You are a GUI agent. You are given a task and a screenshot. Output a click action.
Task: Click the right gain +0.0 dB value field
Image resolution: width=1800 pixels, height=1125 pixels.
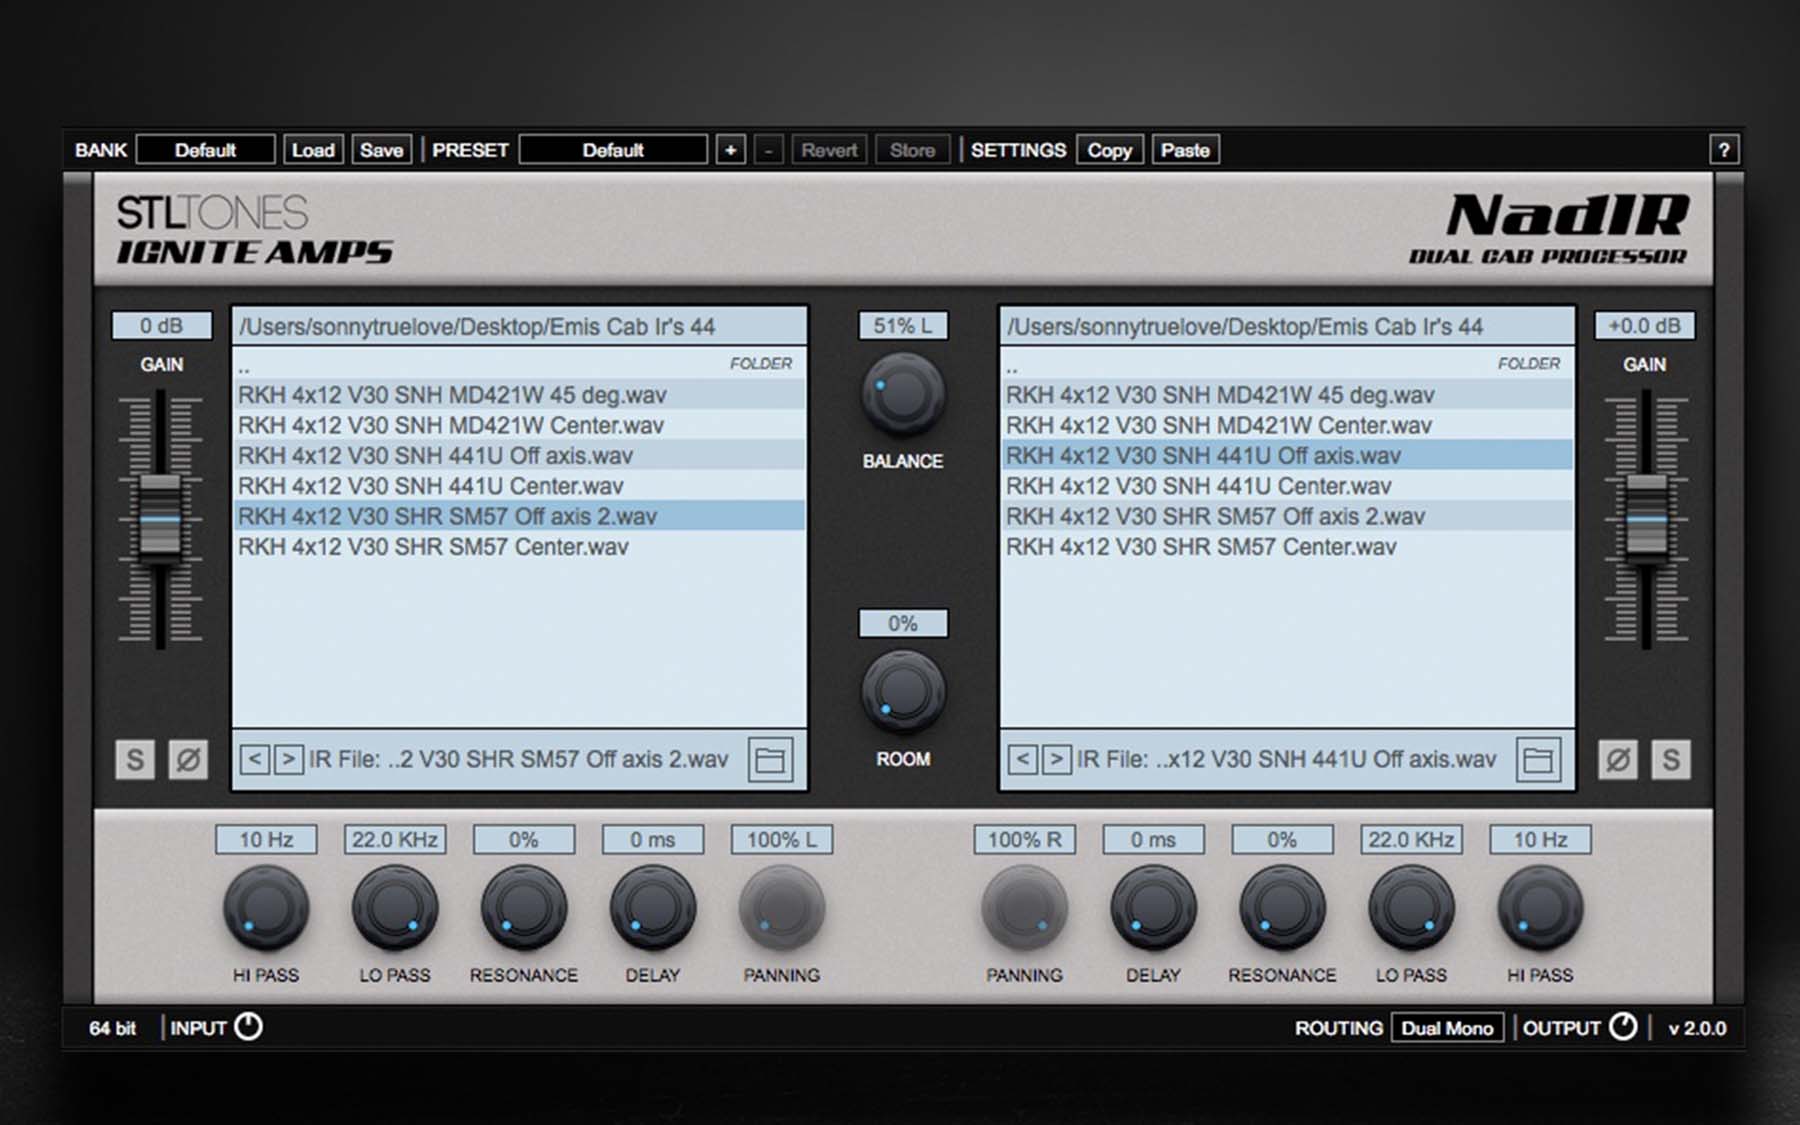click(x=1644, y=326)
